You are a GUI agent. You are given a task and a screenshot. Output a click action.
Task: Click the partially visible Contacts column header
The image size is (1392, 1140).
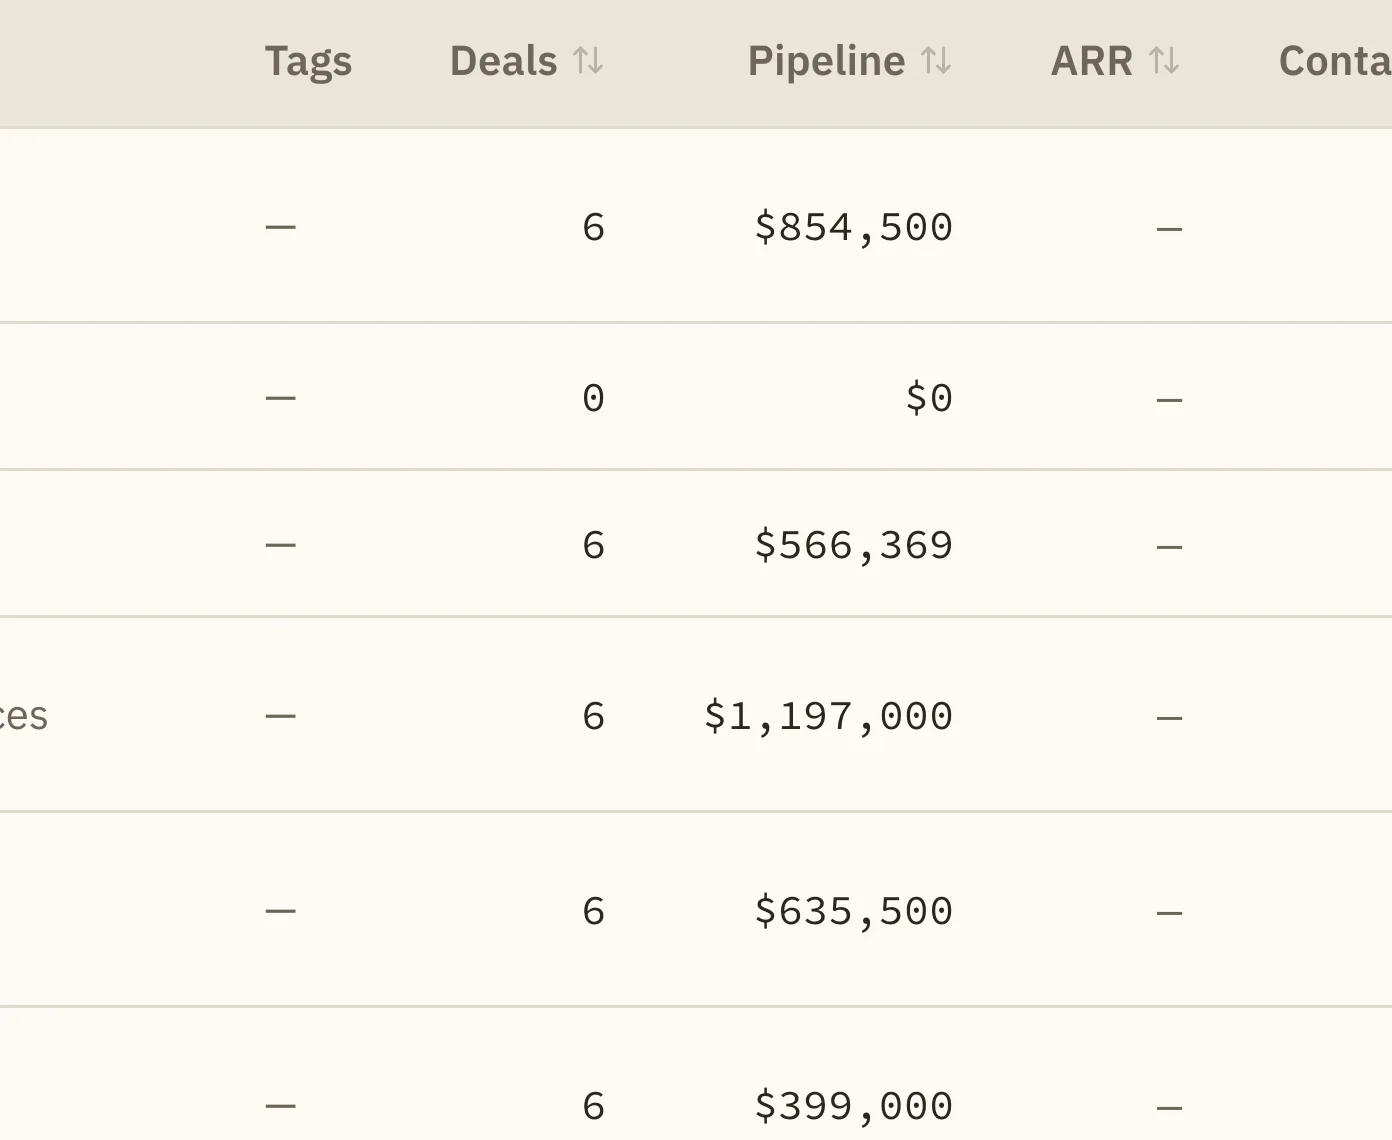click(1335, 62)
